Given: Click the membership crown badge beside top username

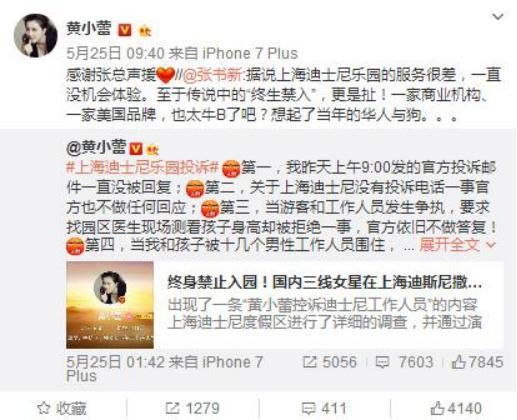Looking at the screenshot, I should click(x=145, y=31).
